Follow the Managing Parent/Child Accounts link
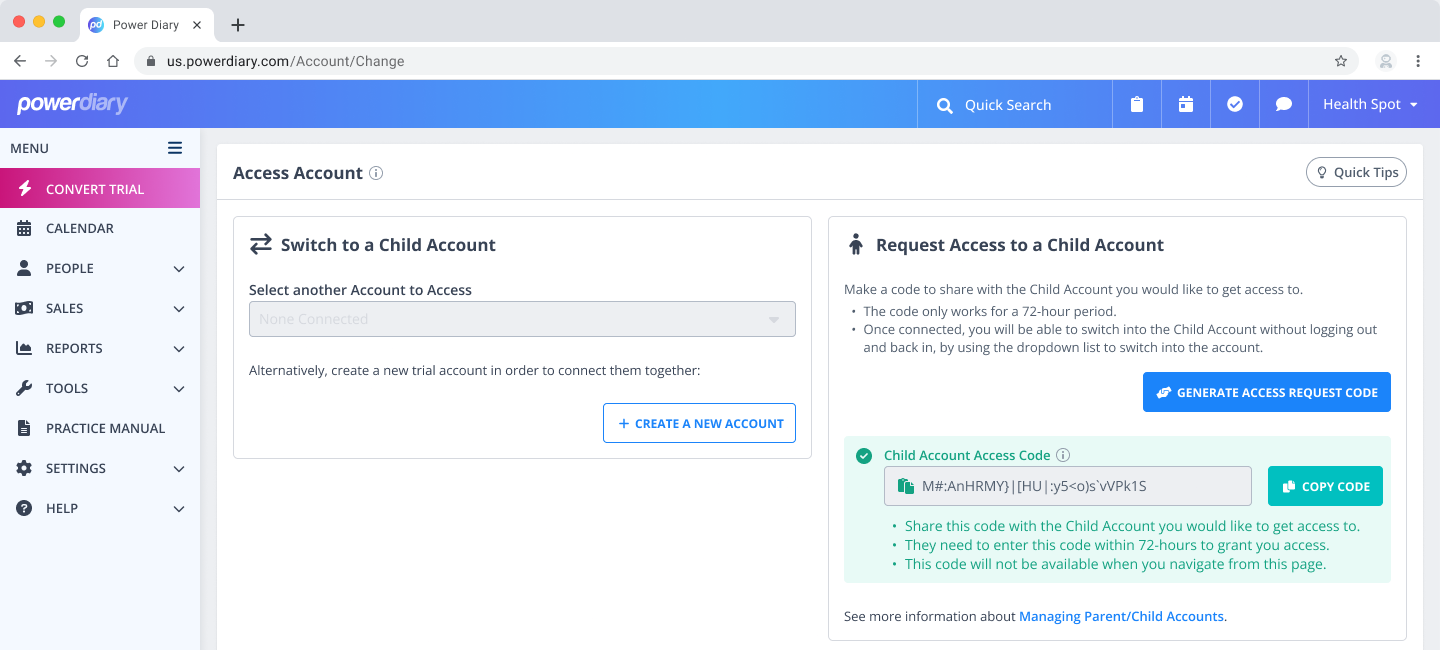The width and height of the screenshot is (1440, 650). [1121, 616]
